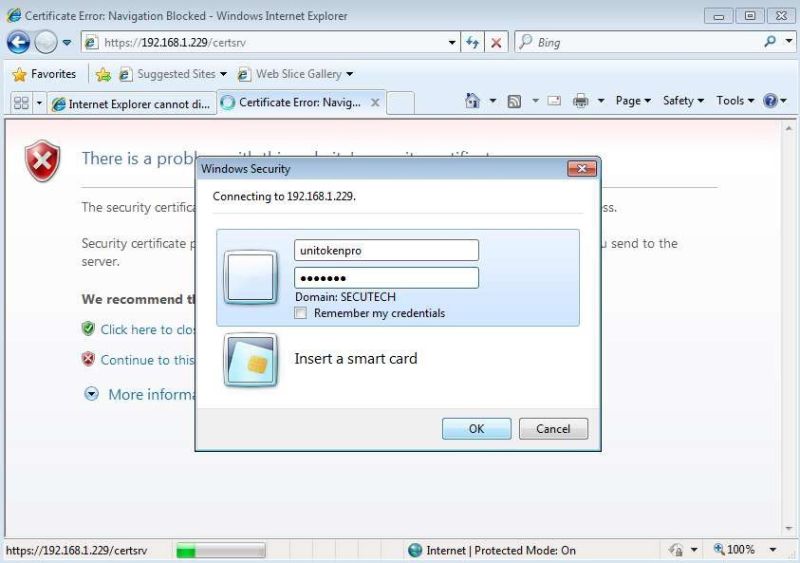Screen dimensions: 800x563
Task: Click the Add to Favorites Bar icon
Action: coord(103,75)
